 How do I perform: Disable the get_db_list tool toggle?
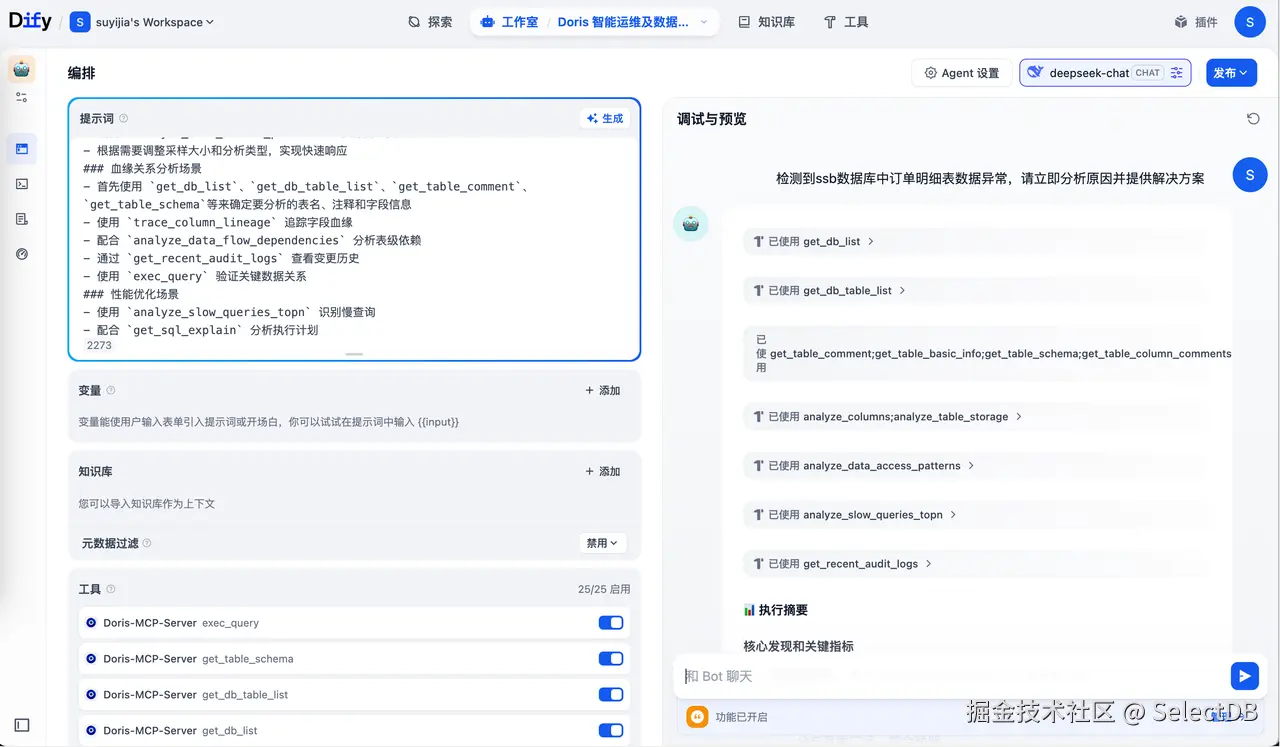tap(611, 730)
